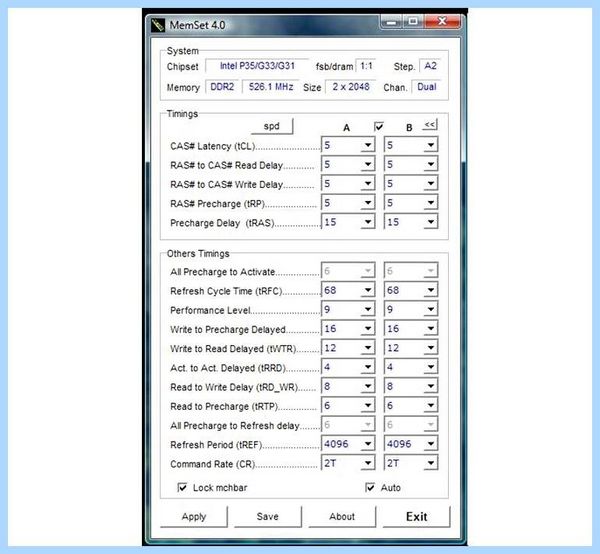Screen dimensions: 600x554
Task: Collapse panel with the << button
Action: (430, 125)
